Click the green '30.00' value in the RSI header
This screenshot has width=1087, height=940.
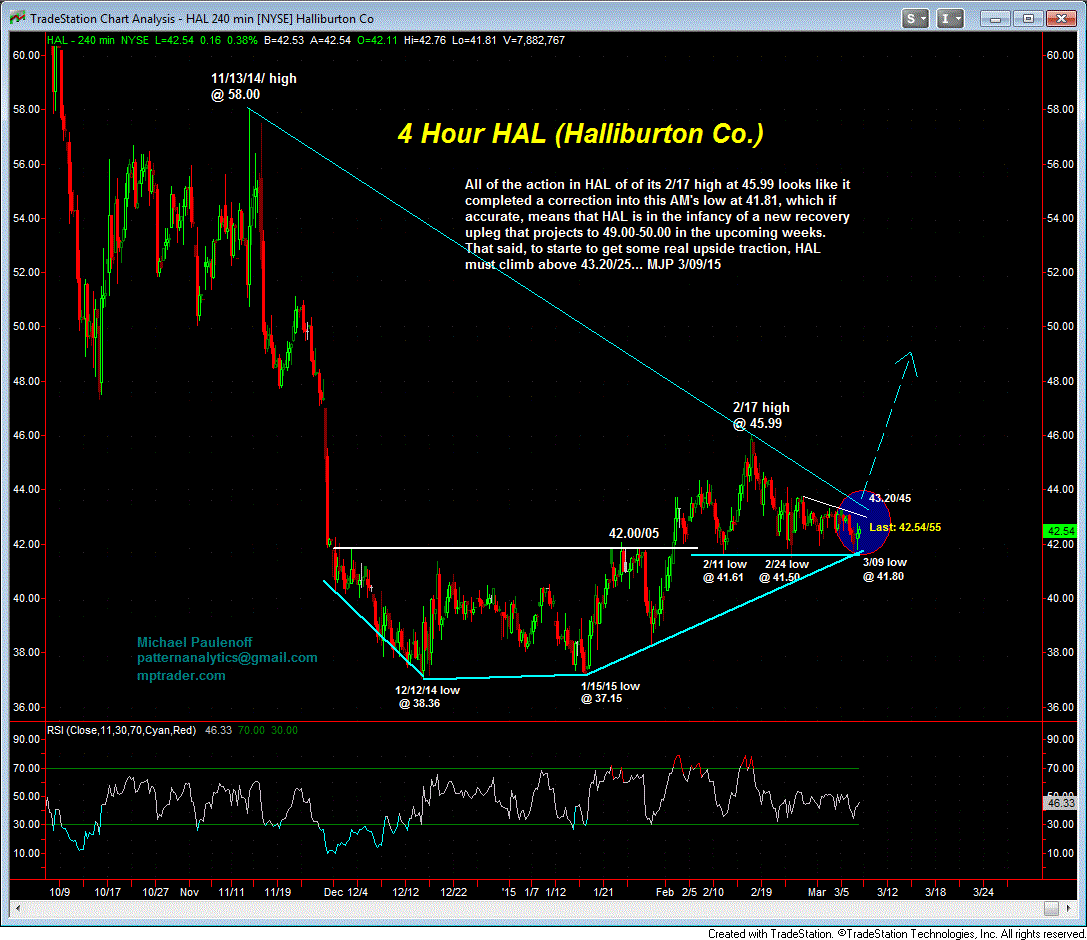coord(284,730)
